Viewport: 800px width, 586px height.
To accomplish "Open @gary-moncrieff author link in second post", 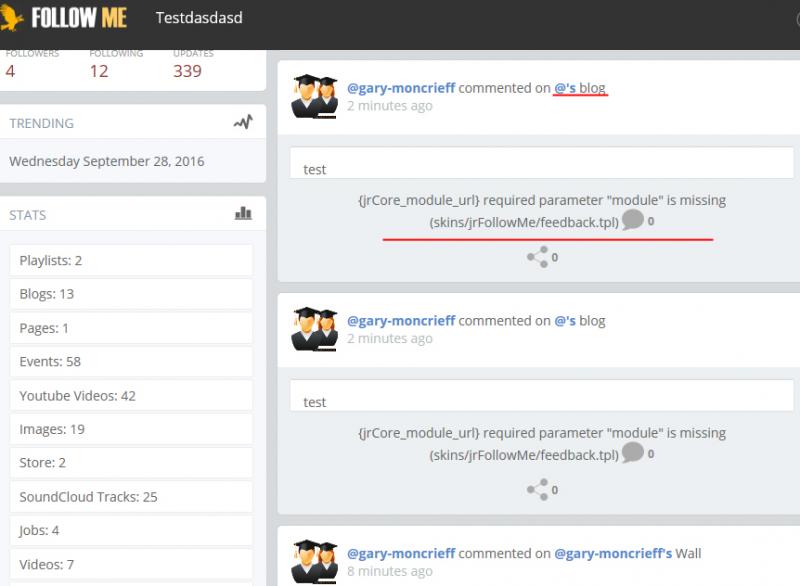I will pos(401,321).
